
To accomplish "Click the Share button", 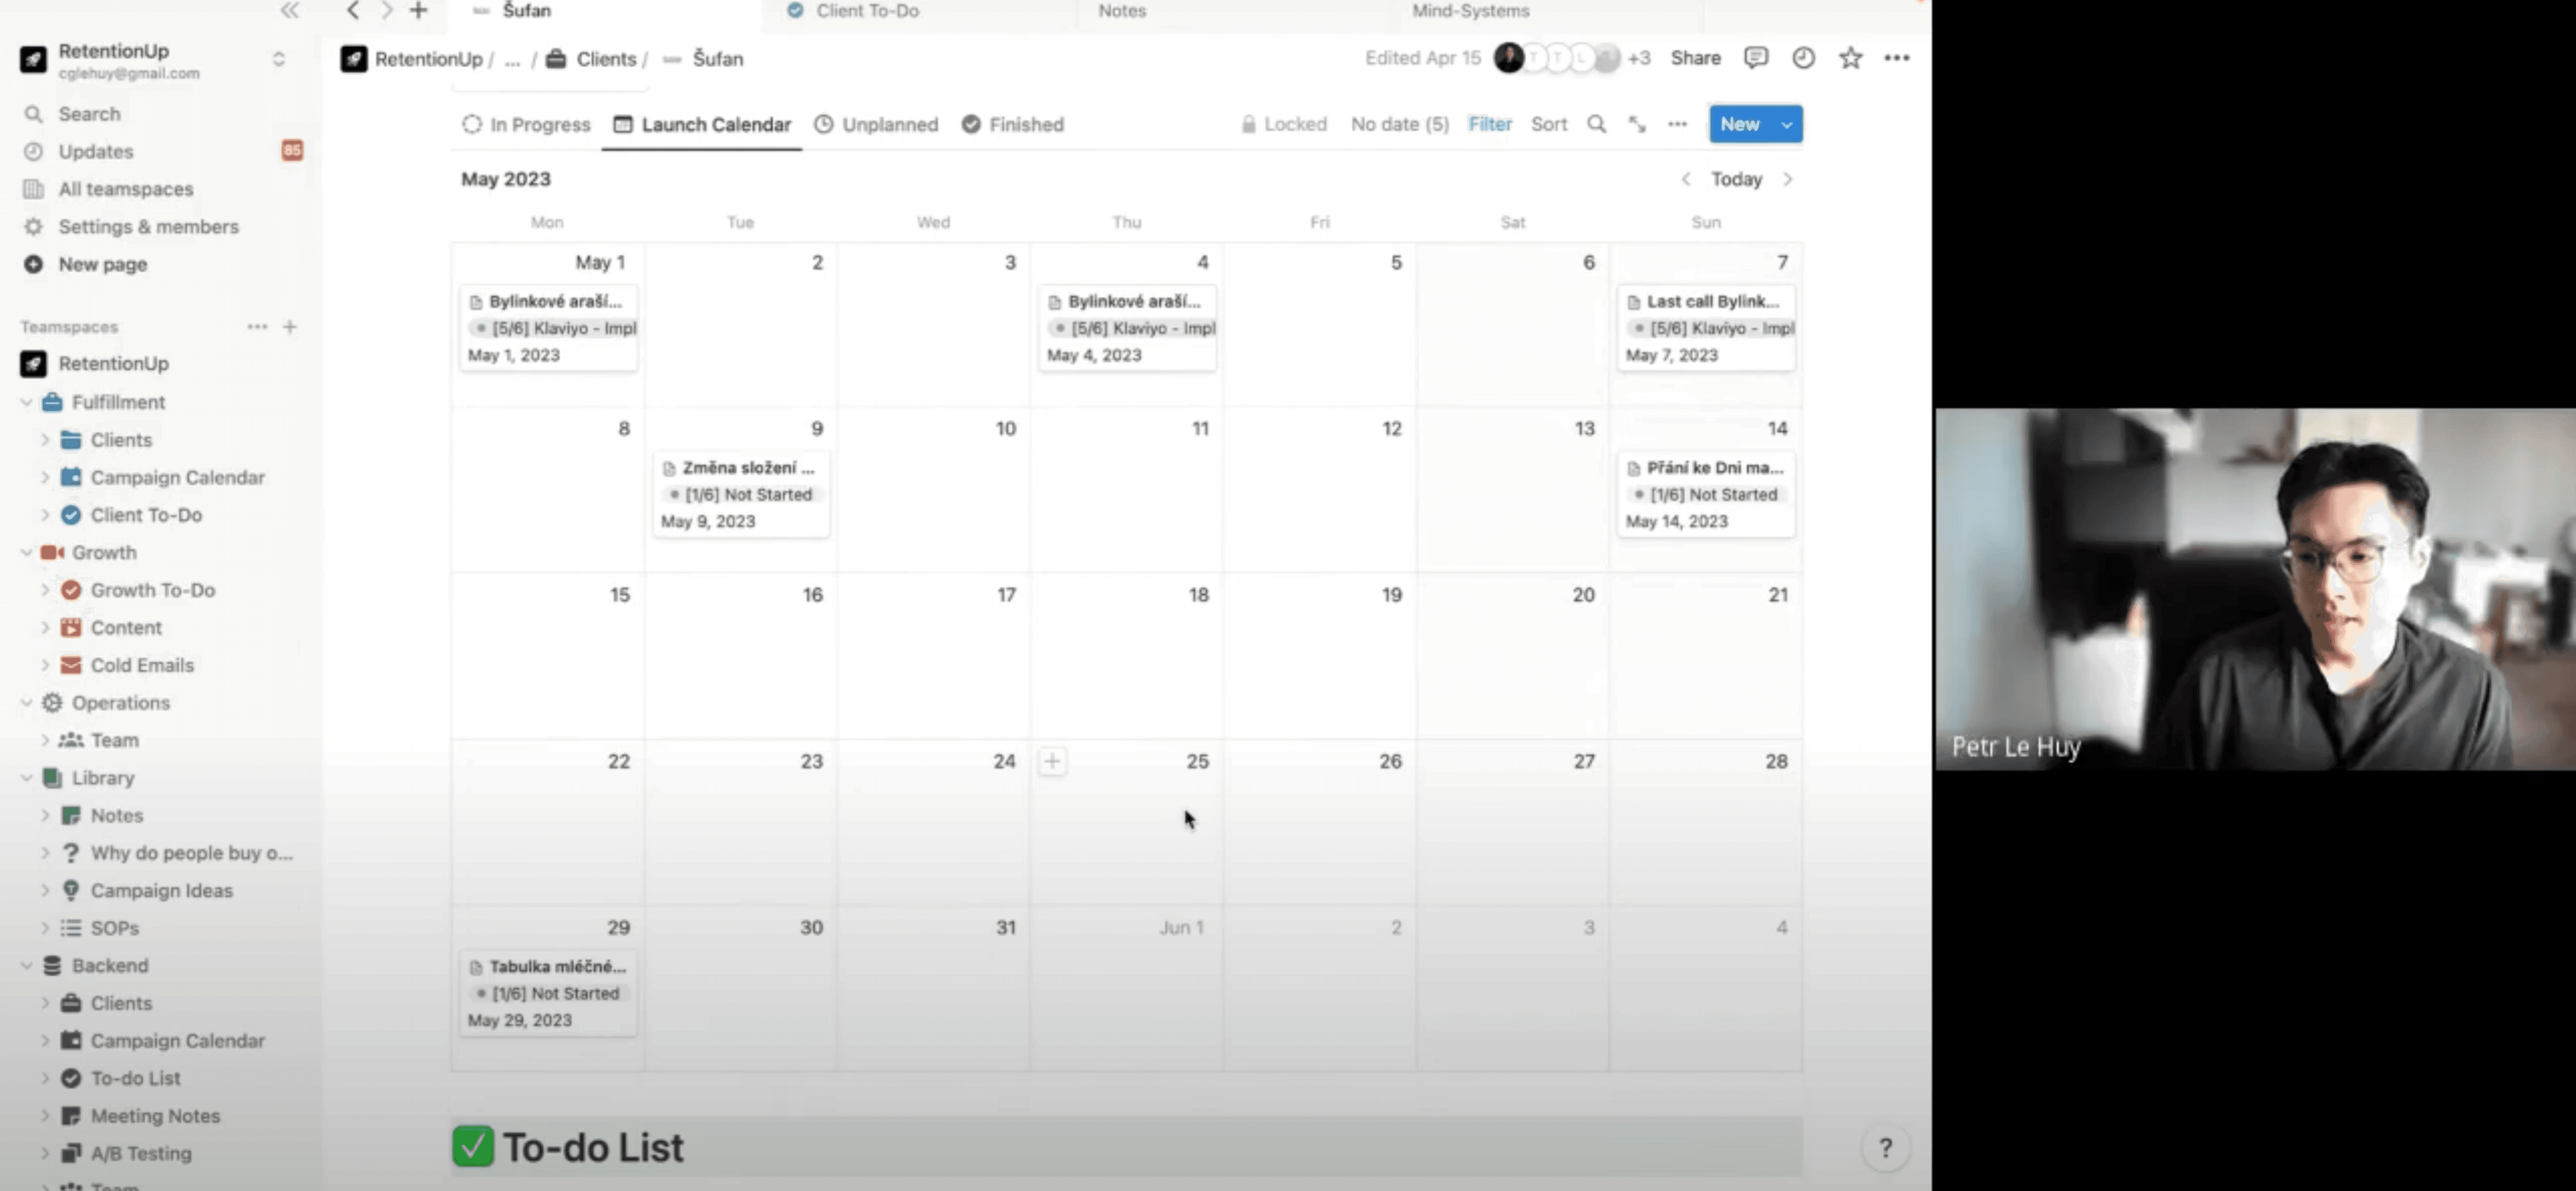I will click(1695, 58).
